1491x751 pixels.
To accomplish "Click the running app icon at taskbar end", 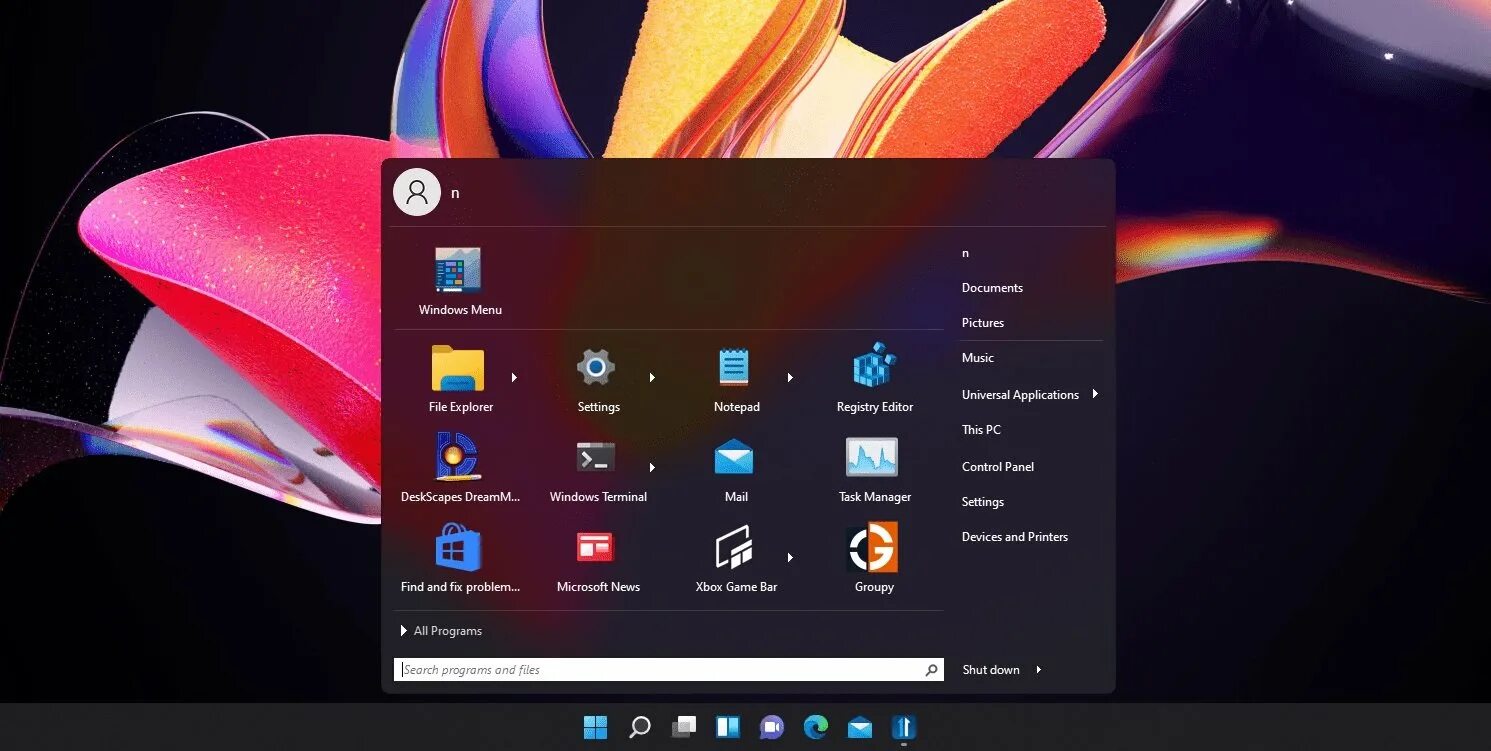I will 904,727.
